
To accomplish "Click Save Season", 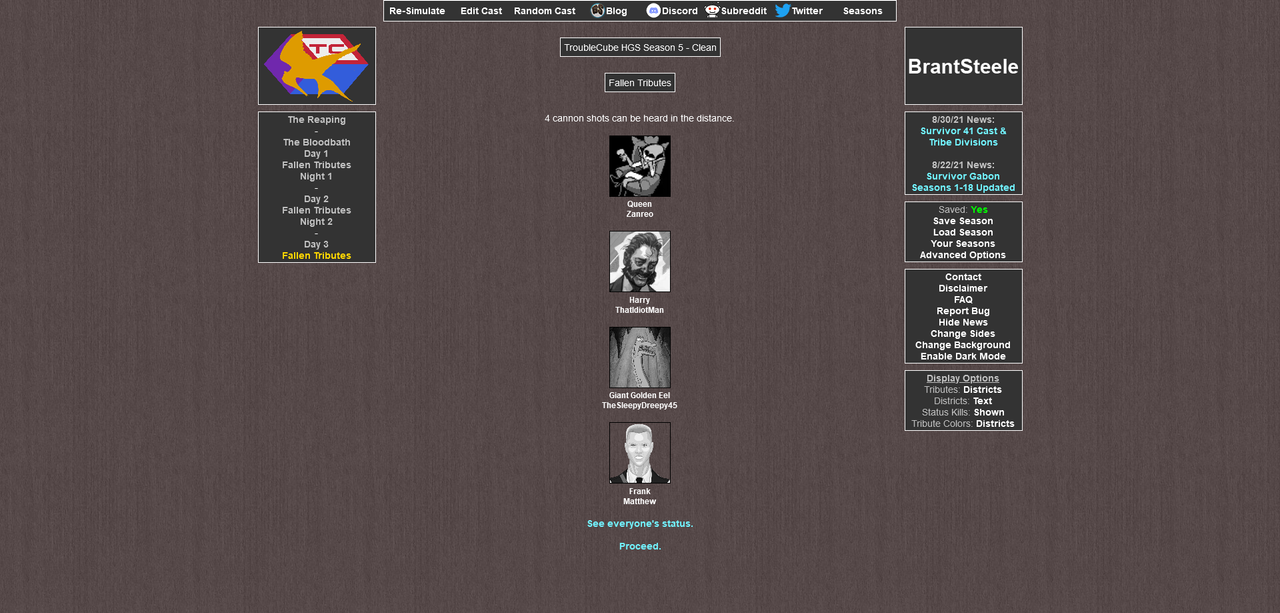I will coord(963,221).
